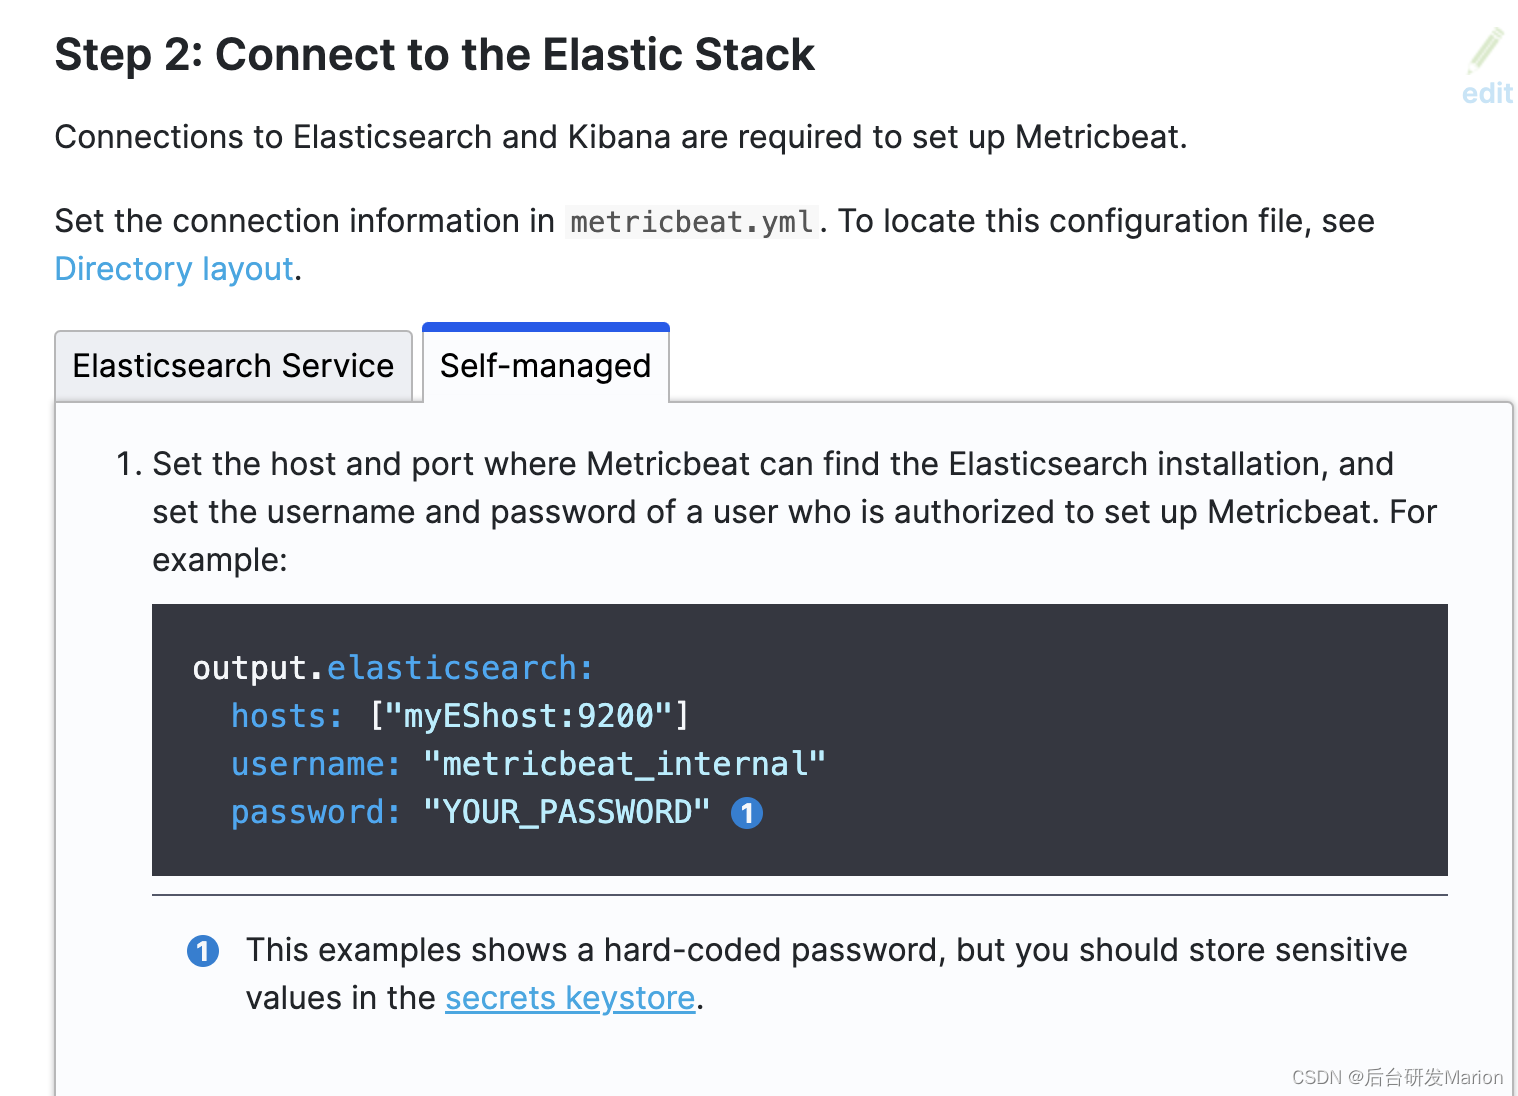This screenshot has height=1096, width=1518.
Task: Click the 'Set the host and port' instruction
Action: point(794,512)
